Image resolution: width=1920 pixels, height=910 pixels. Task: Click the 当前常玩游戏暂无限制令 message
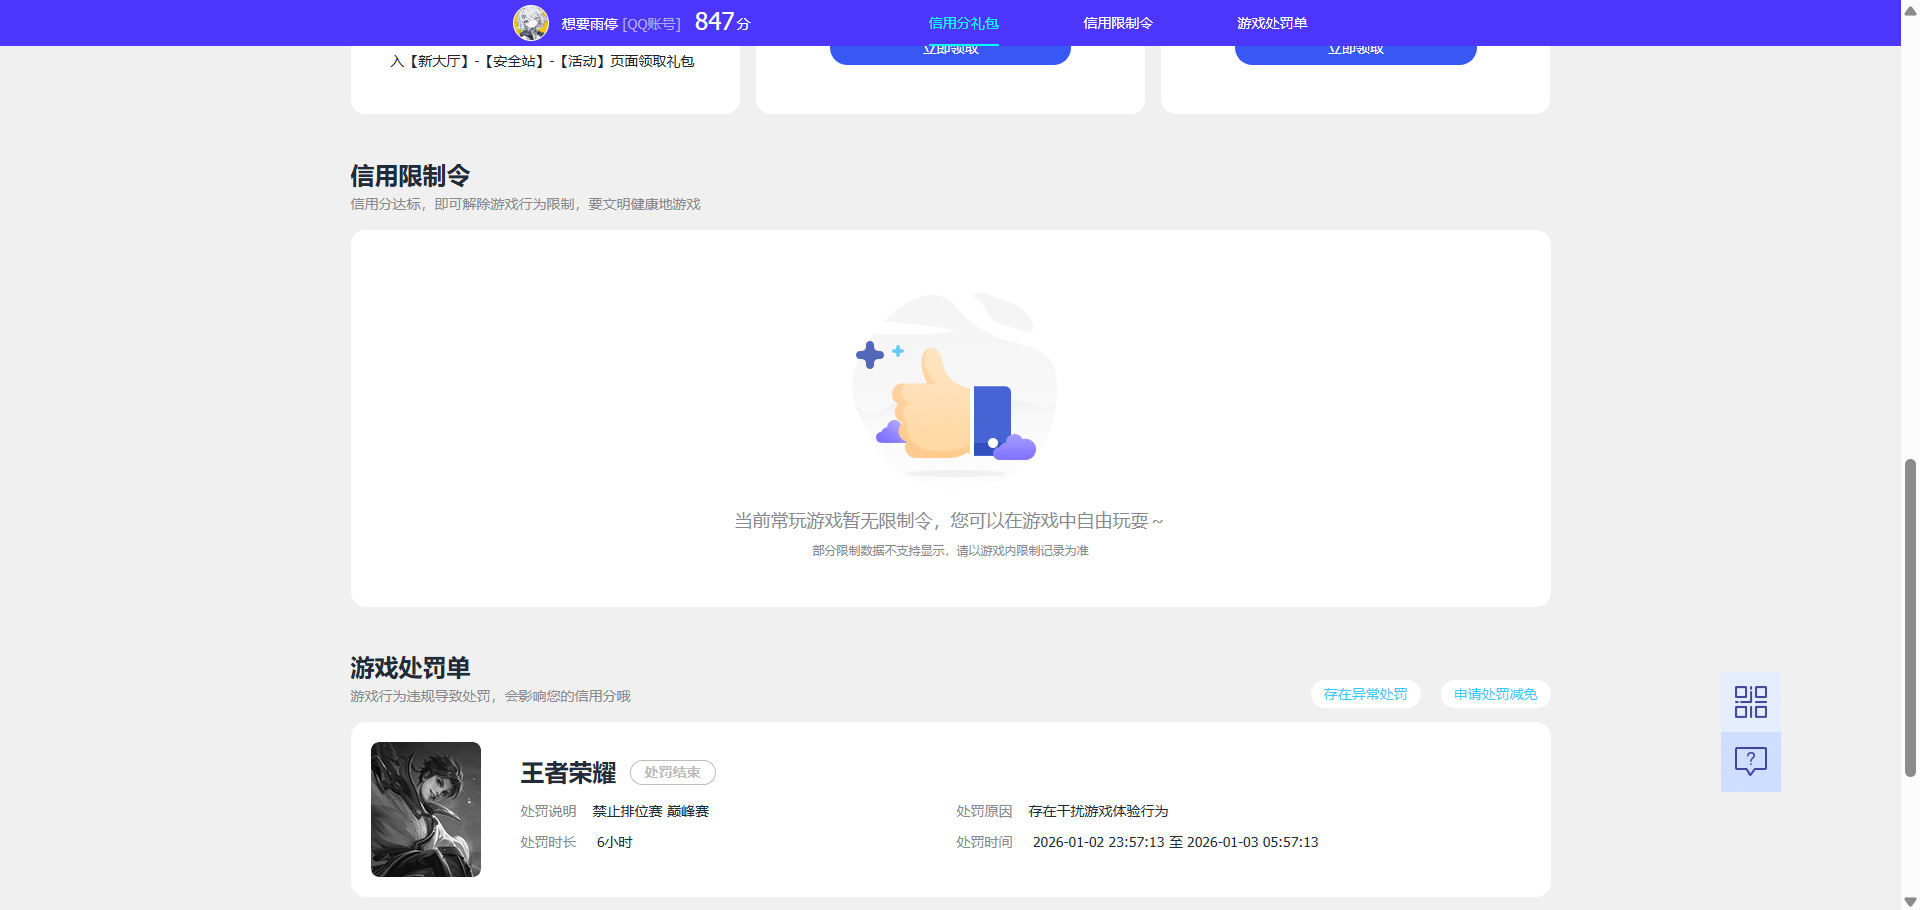(x=950, y=521)
